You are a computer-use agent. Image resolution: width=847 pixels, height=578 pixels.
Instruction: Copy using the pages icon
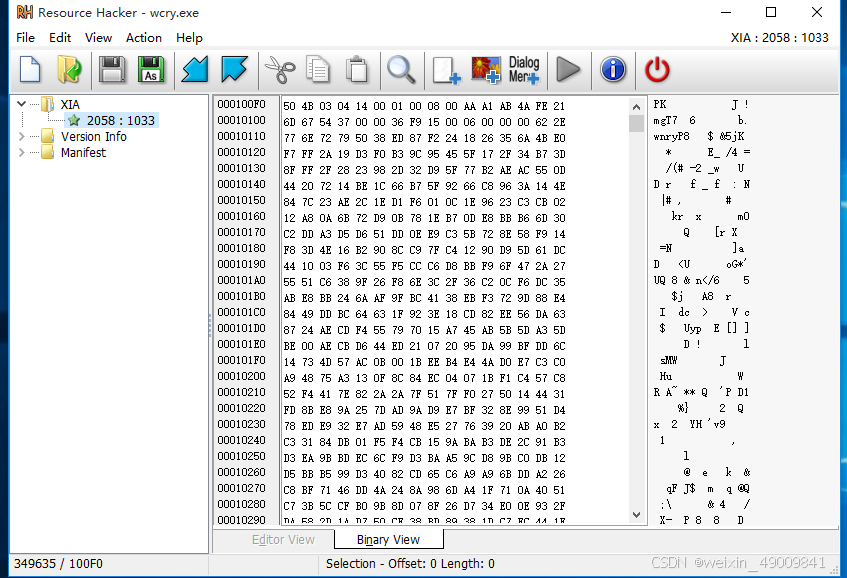(x=318, y=70)
